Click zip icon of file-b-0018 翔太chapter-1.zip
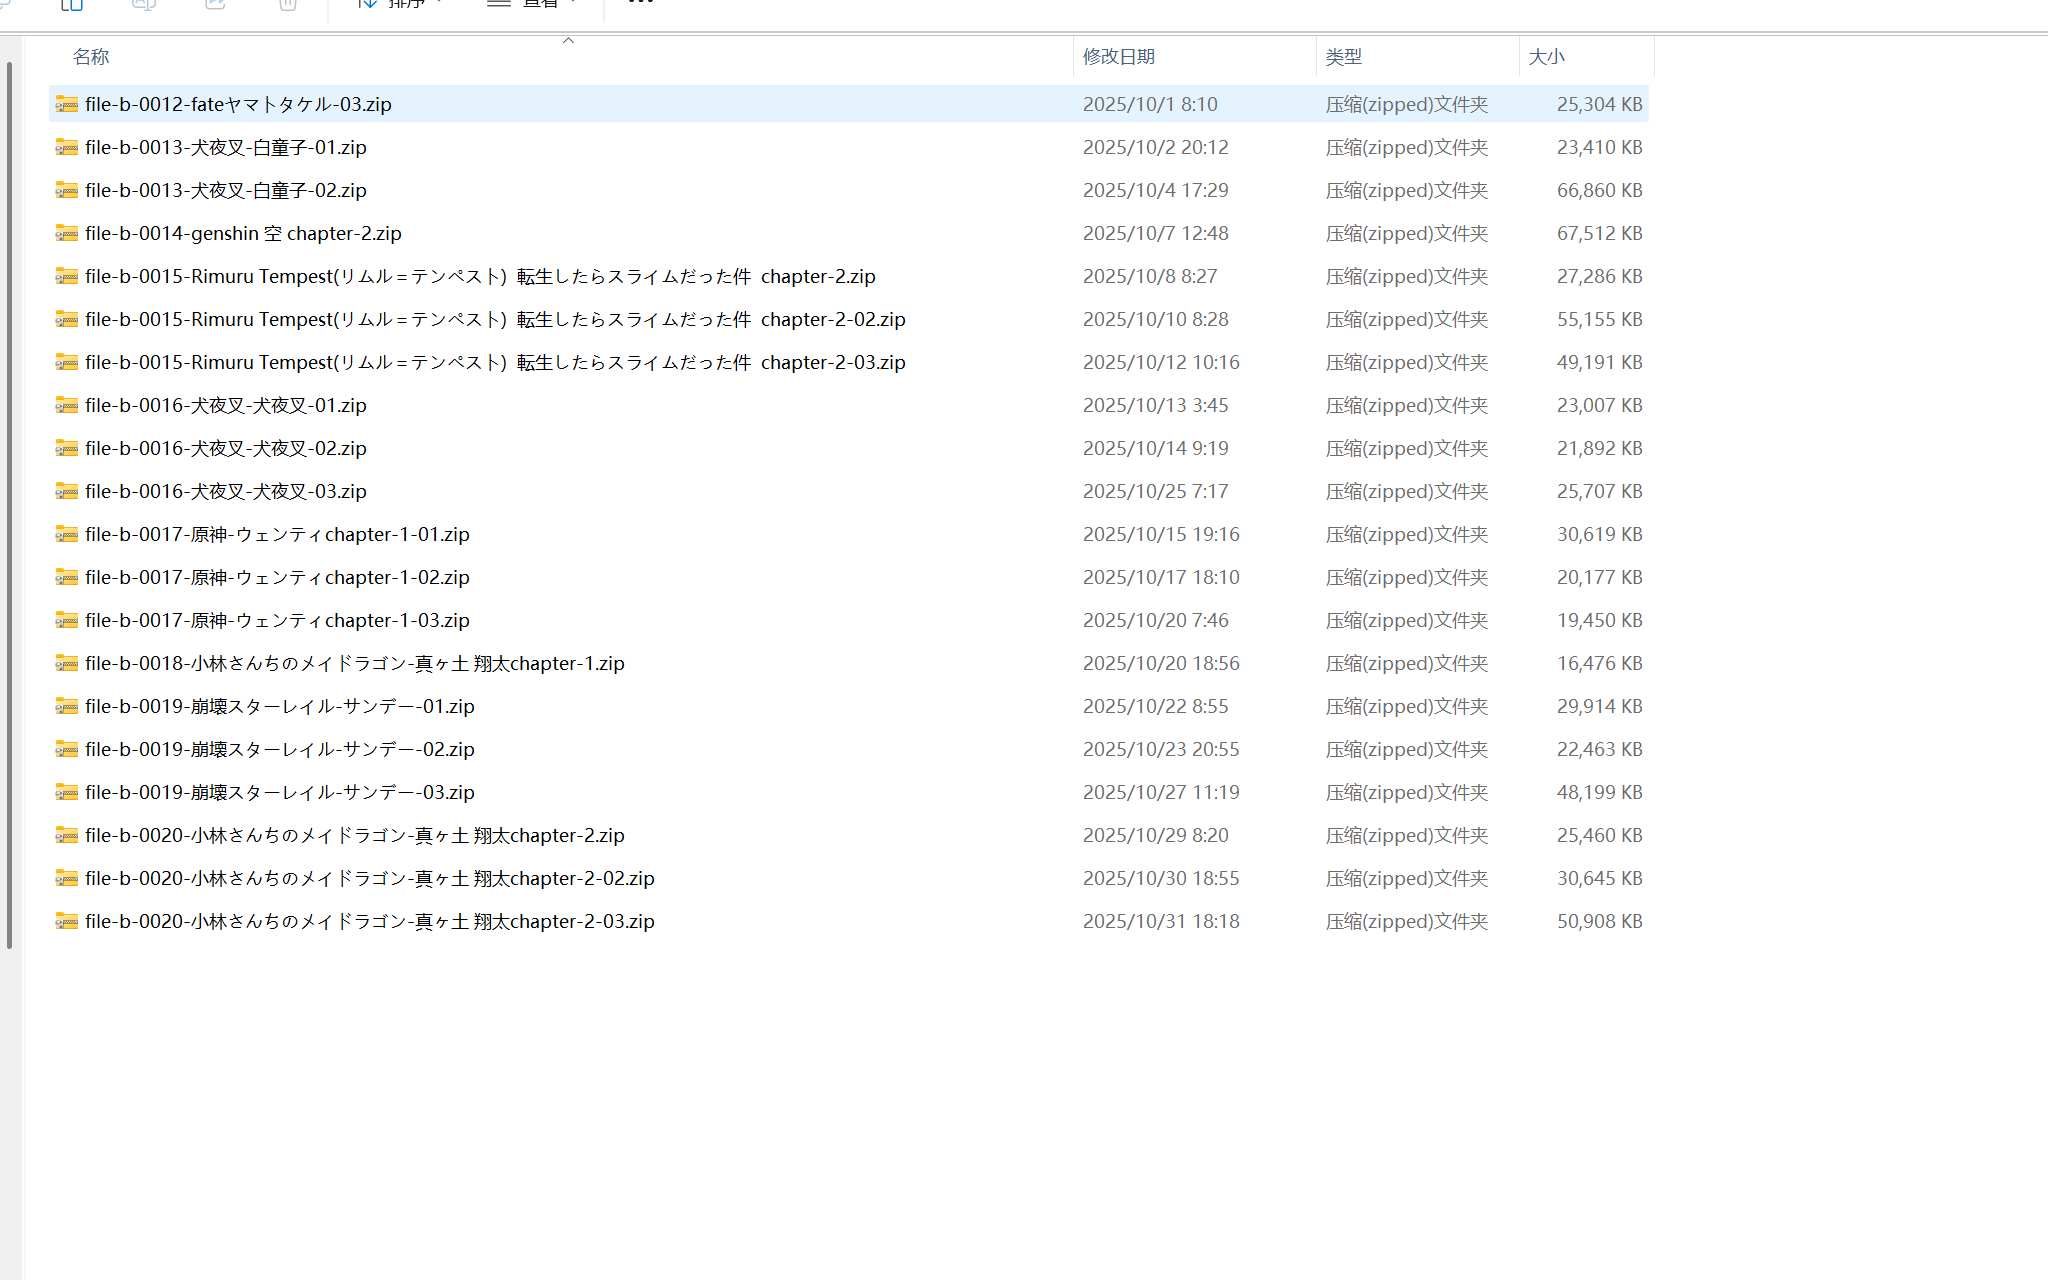2048x1280 pixels. click(67, 663)
